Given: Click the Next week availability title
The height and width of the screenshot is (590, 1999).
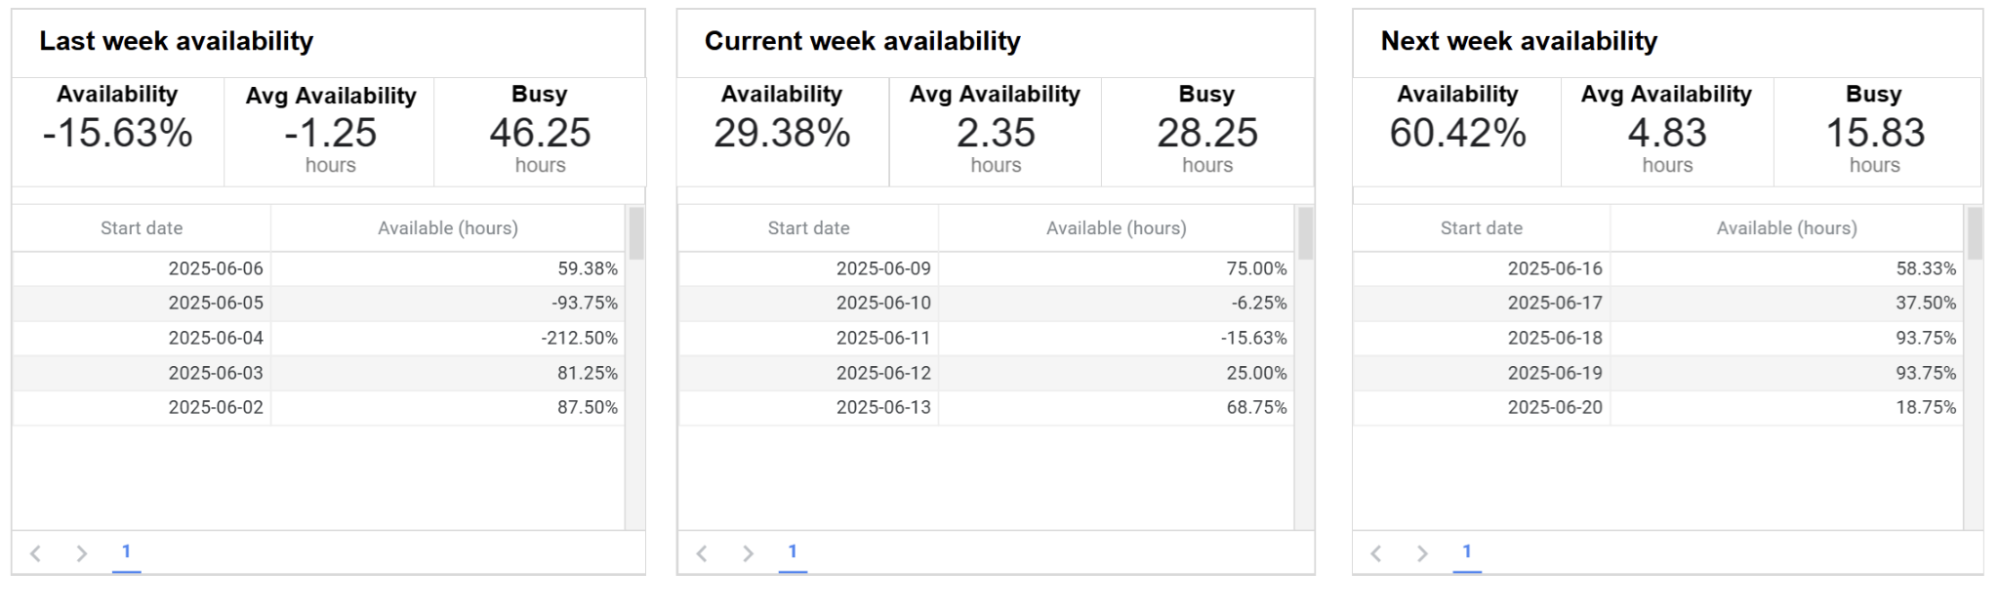Looking at the screenshot, I should 1519,41.
